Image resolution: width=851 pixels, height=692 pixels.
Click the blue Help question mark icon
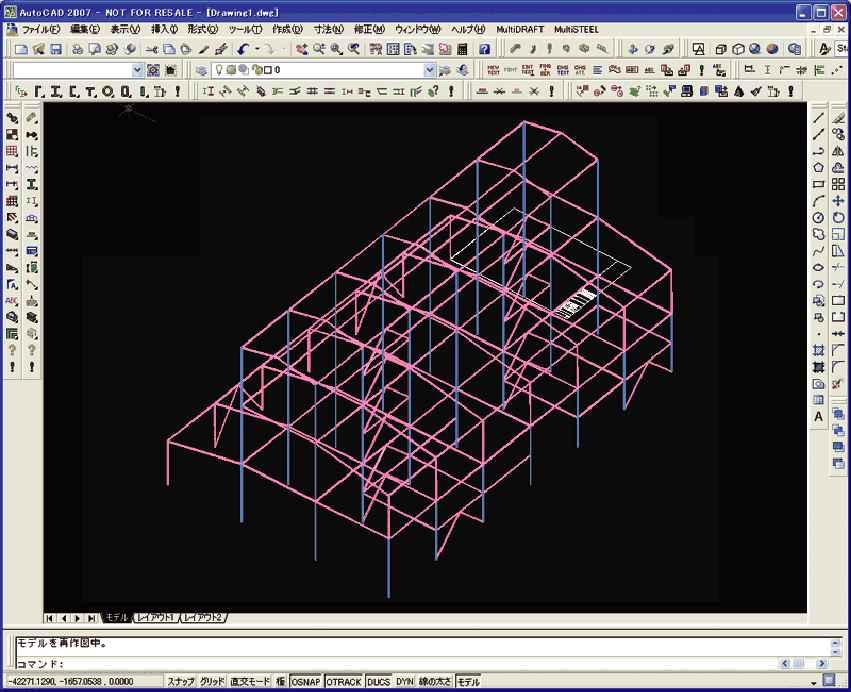[484, 49]
